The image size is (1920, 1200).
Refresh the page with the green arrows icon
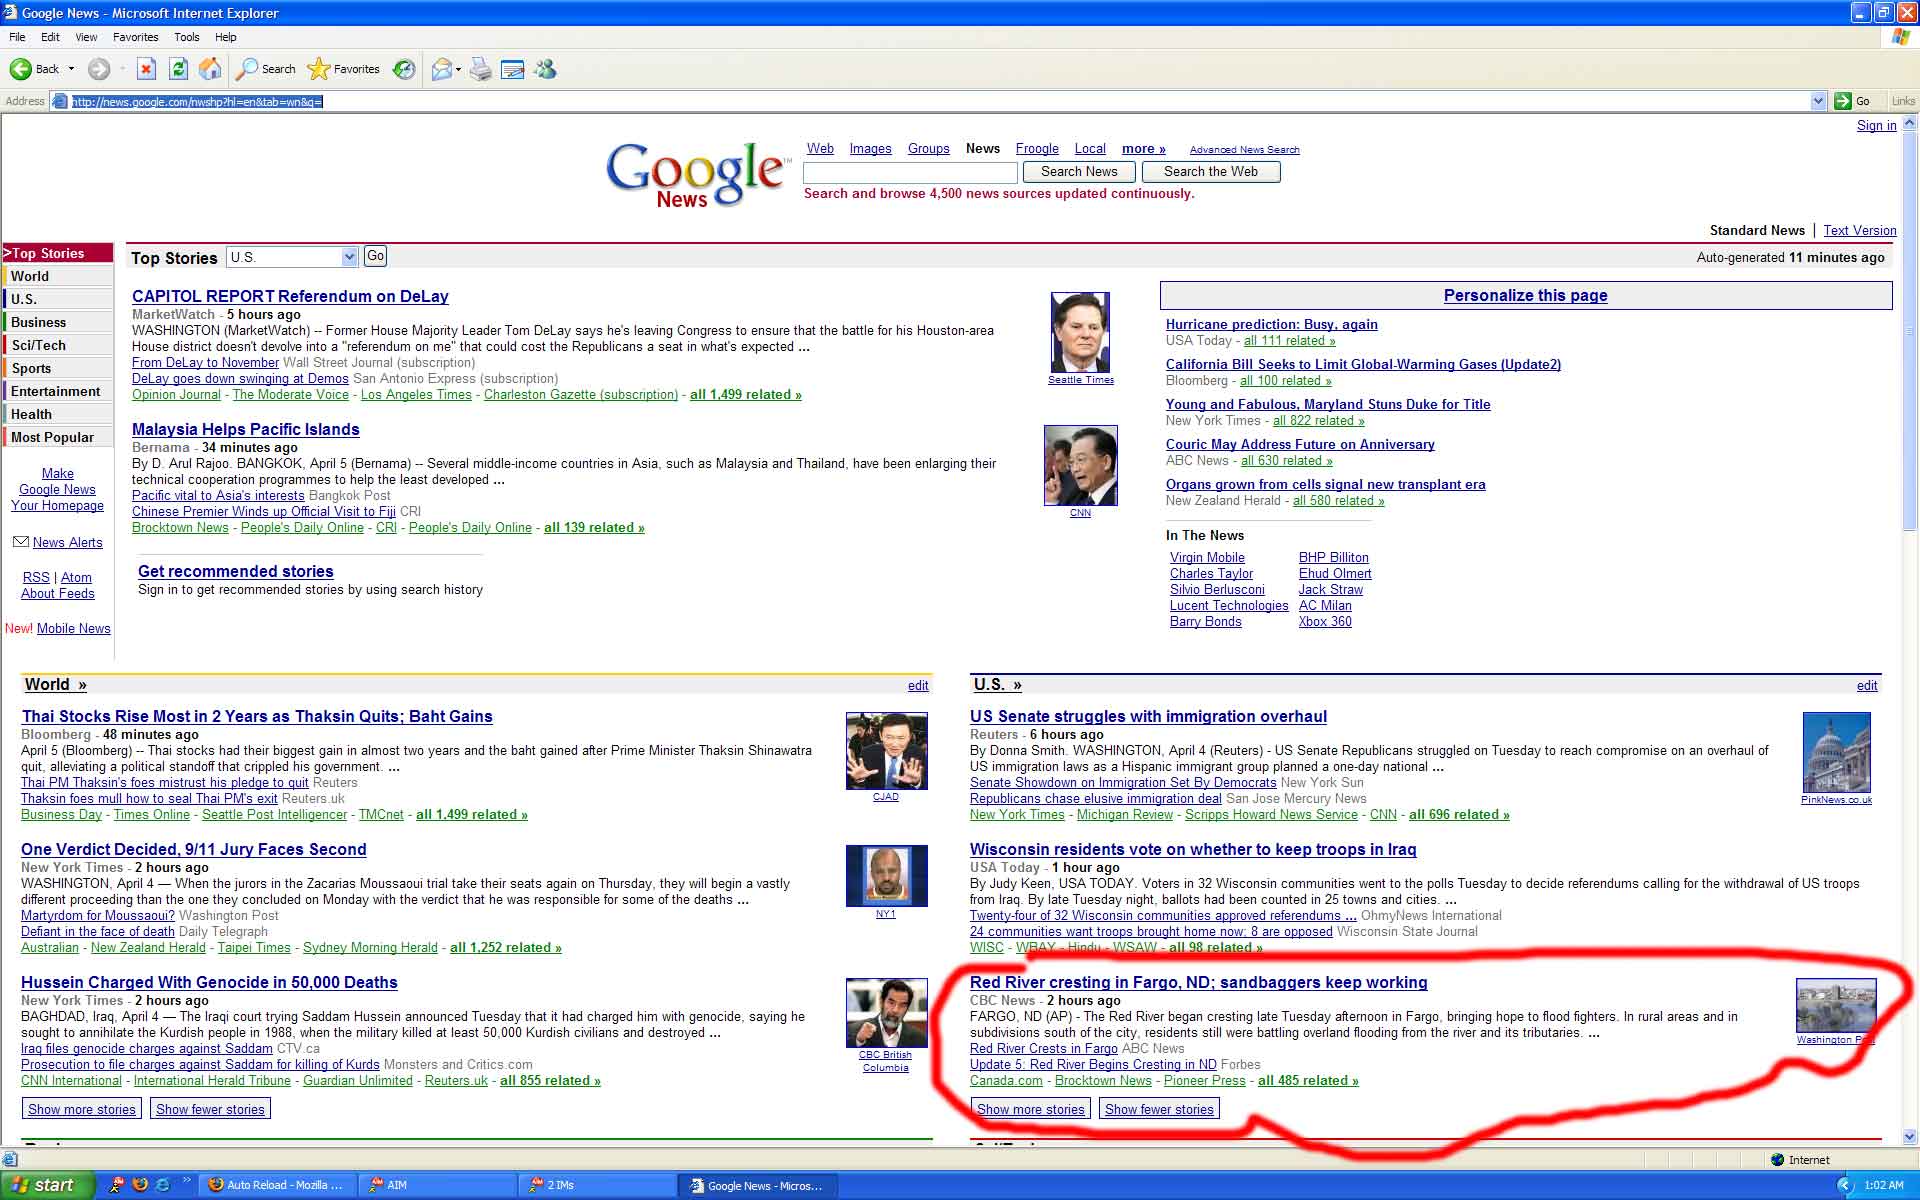coord(178,69)
